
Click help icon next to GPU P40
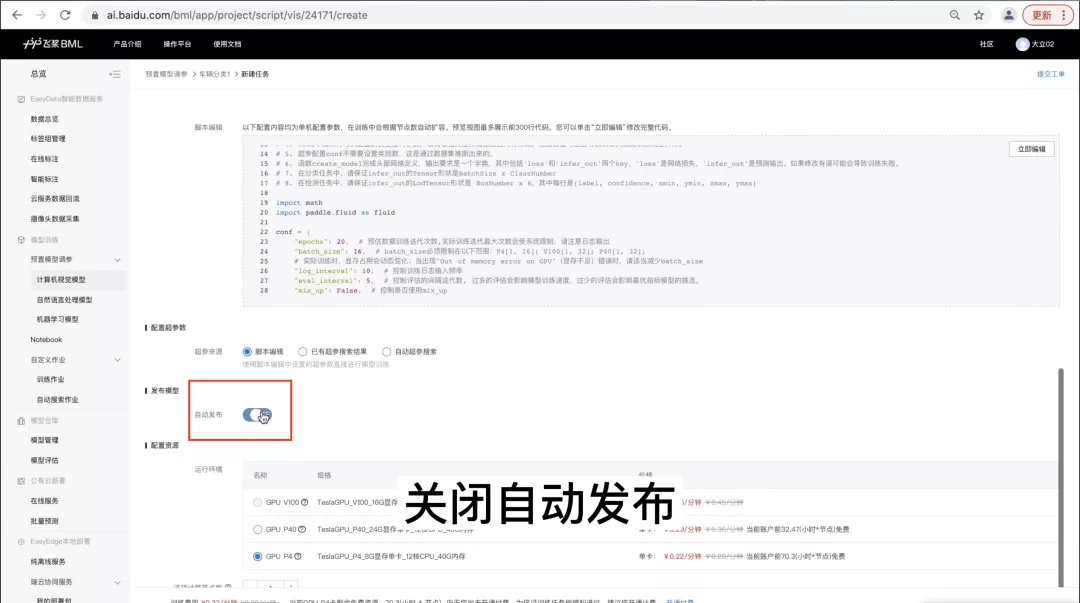(302, 529)
